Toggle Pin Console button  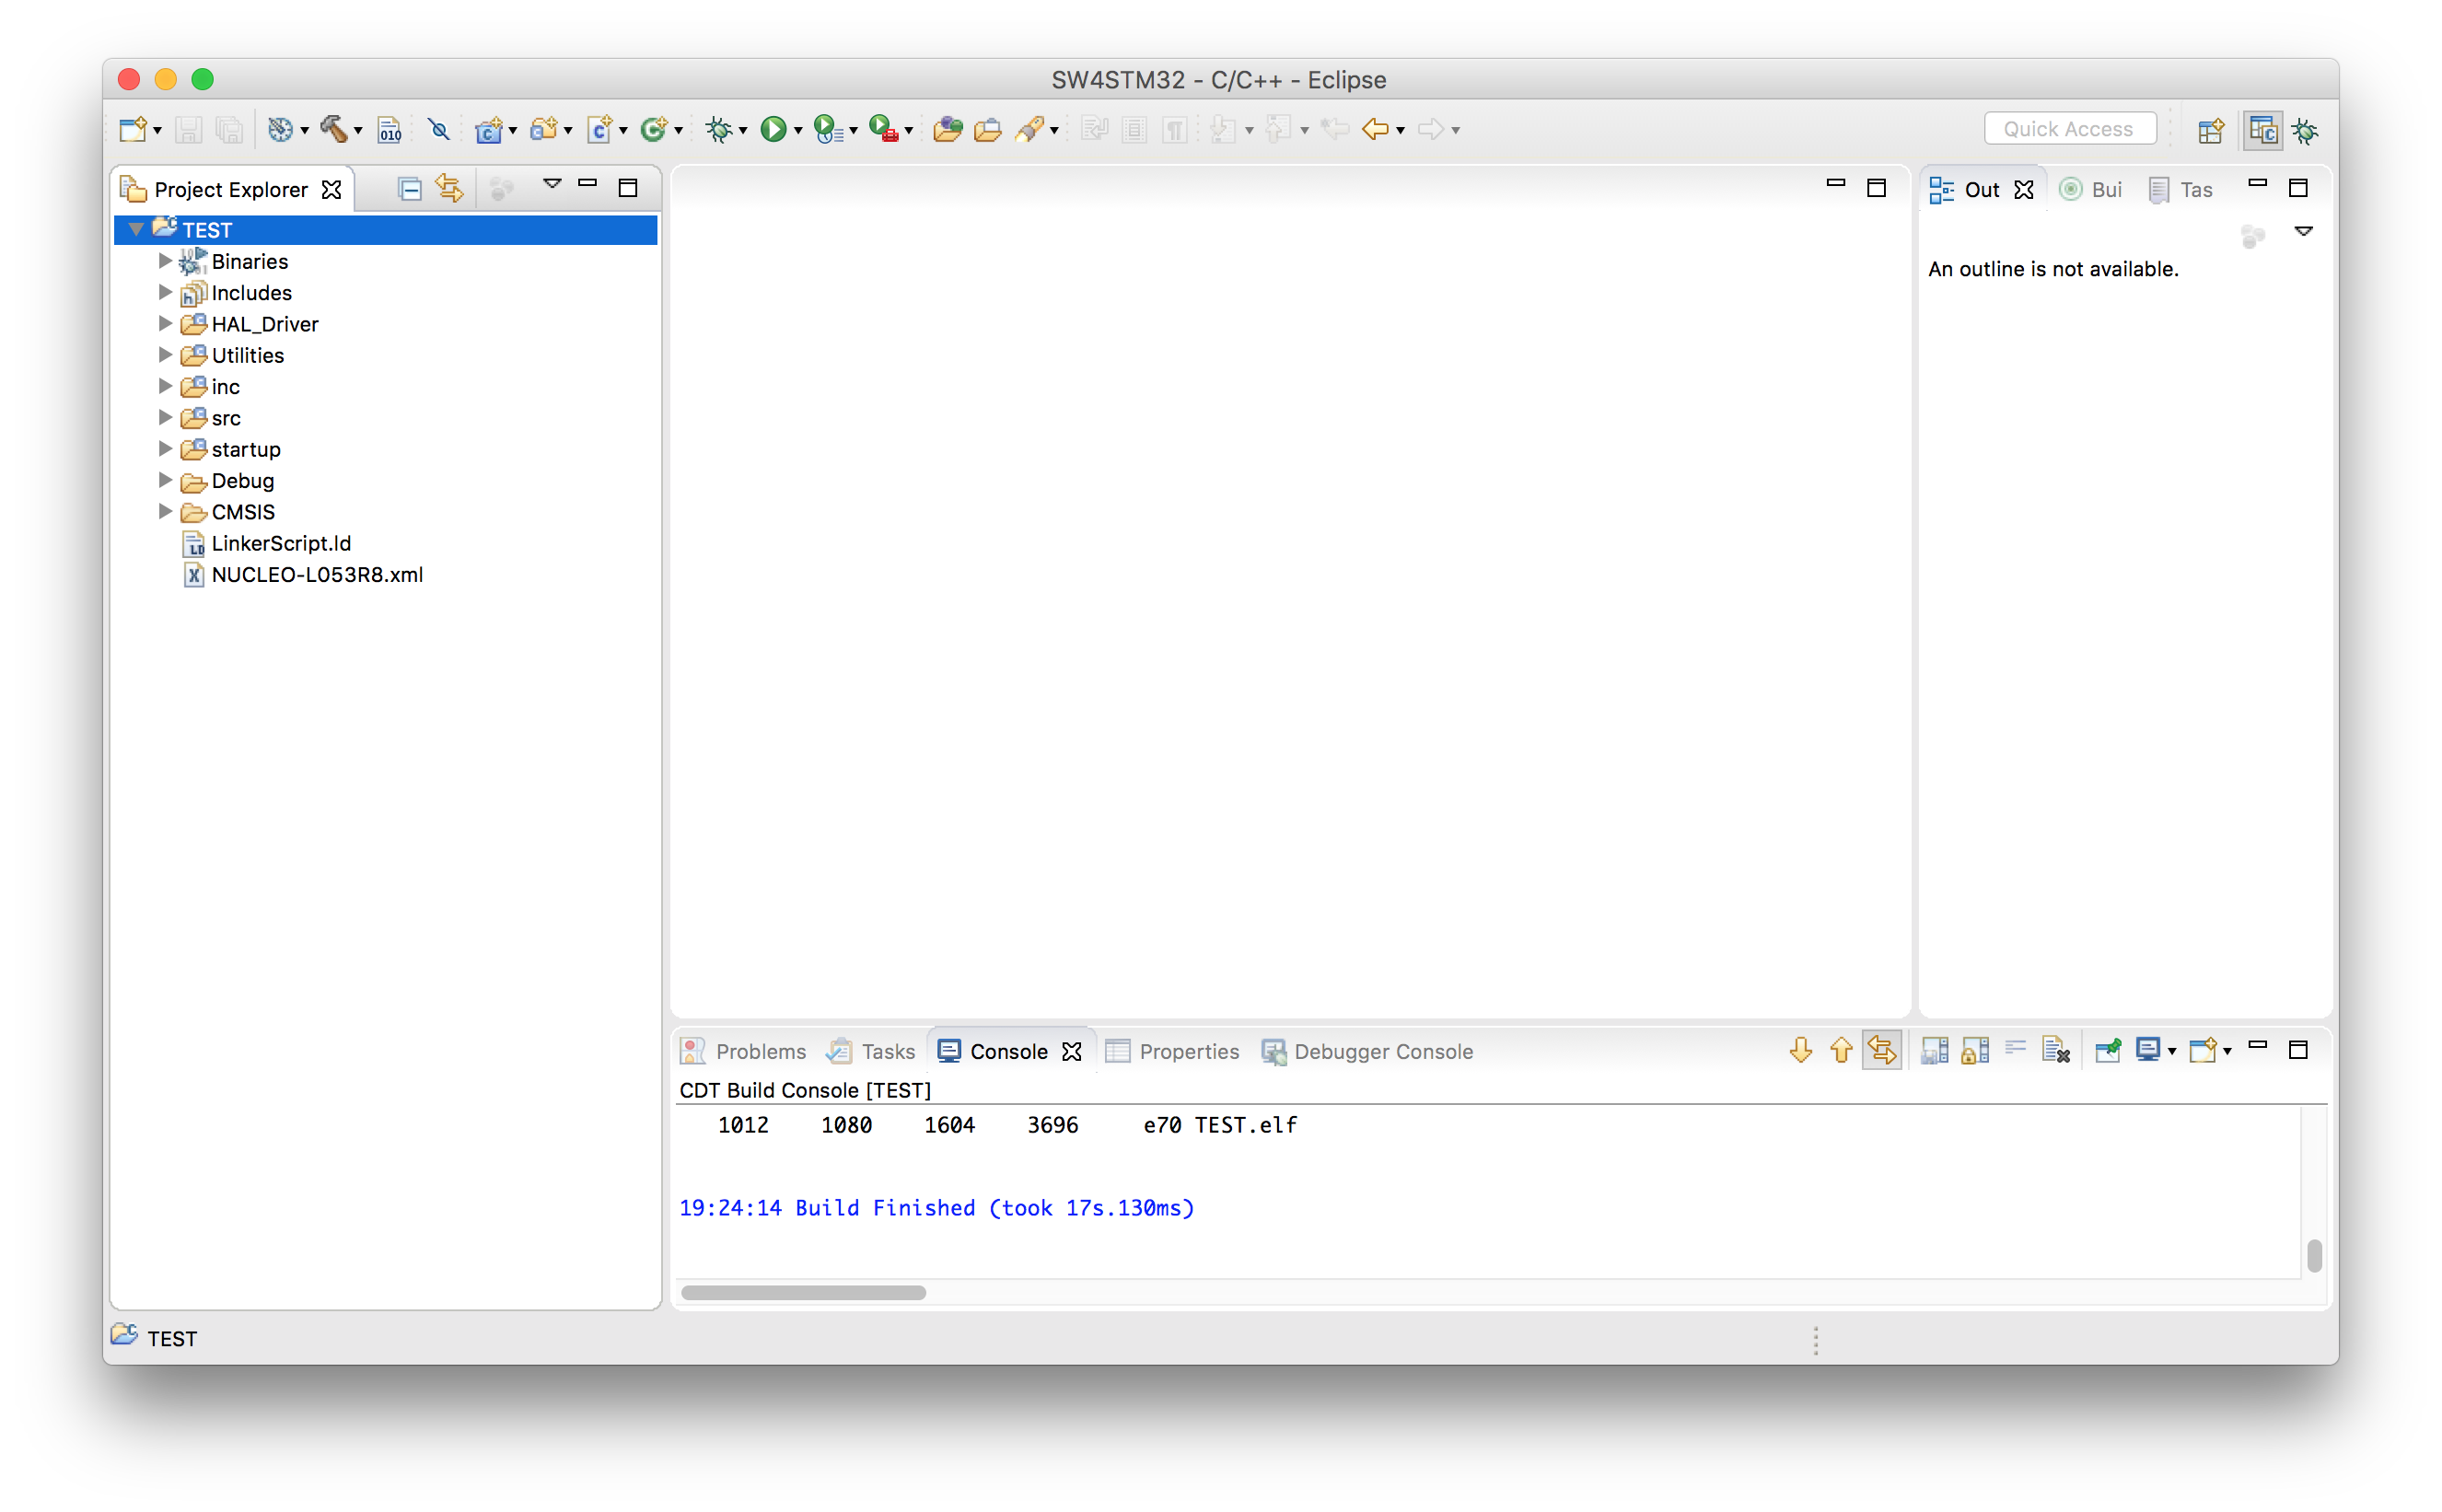pos(2108,1050)
